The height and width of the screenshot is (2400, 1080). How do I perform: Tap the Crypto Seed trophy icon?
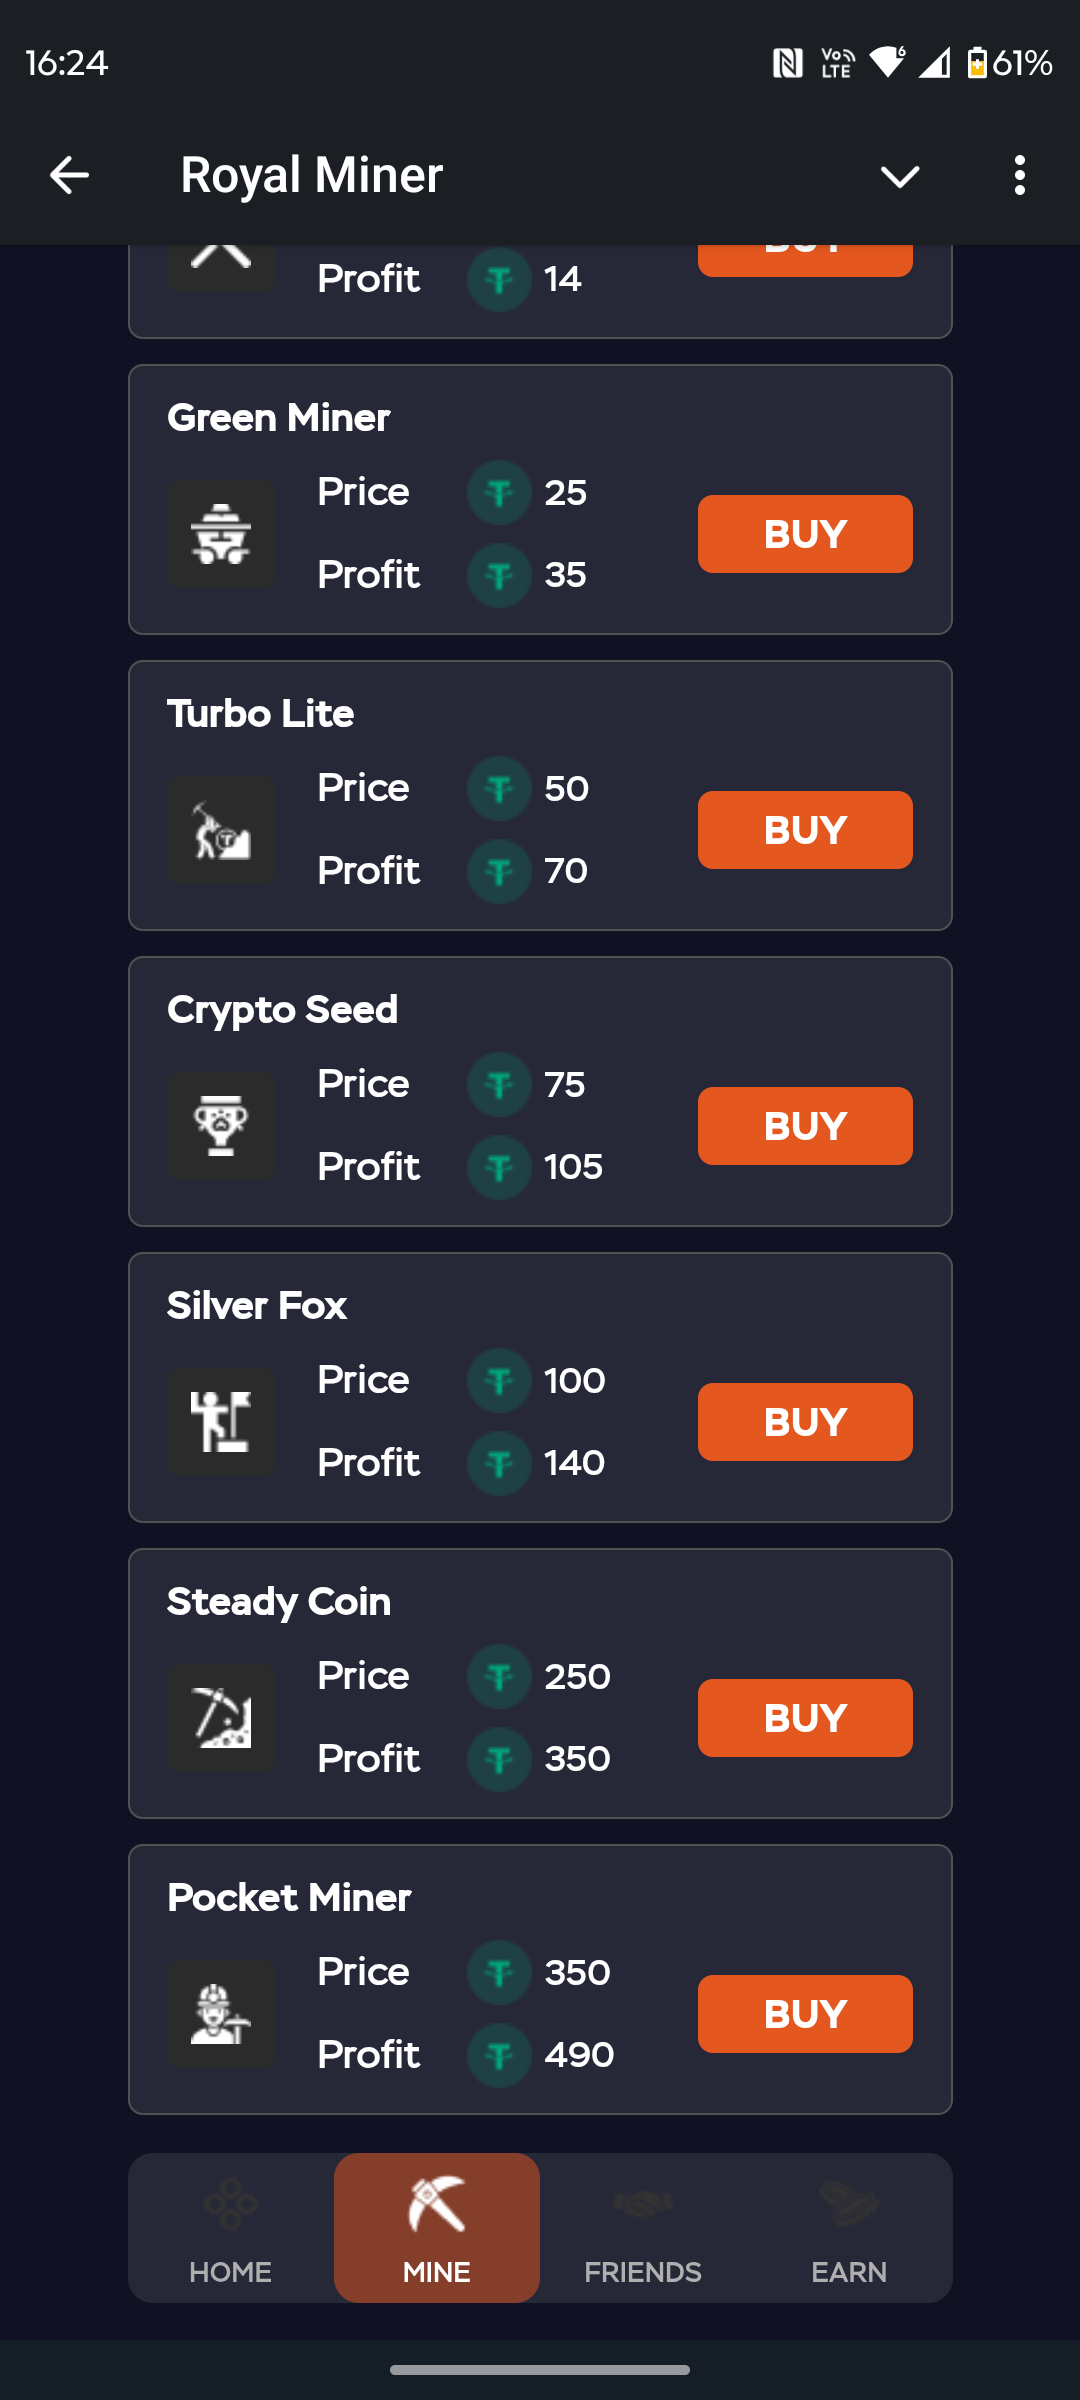point(221,1126)
